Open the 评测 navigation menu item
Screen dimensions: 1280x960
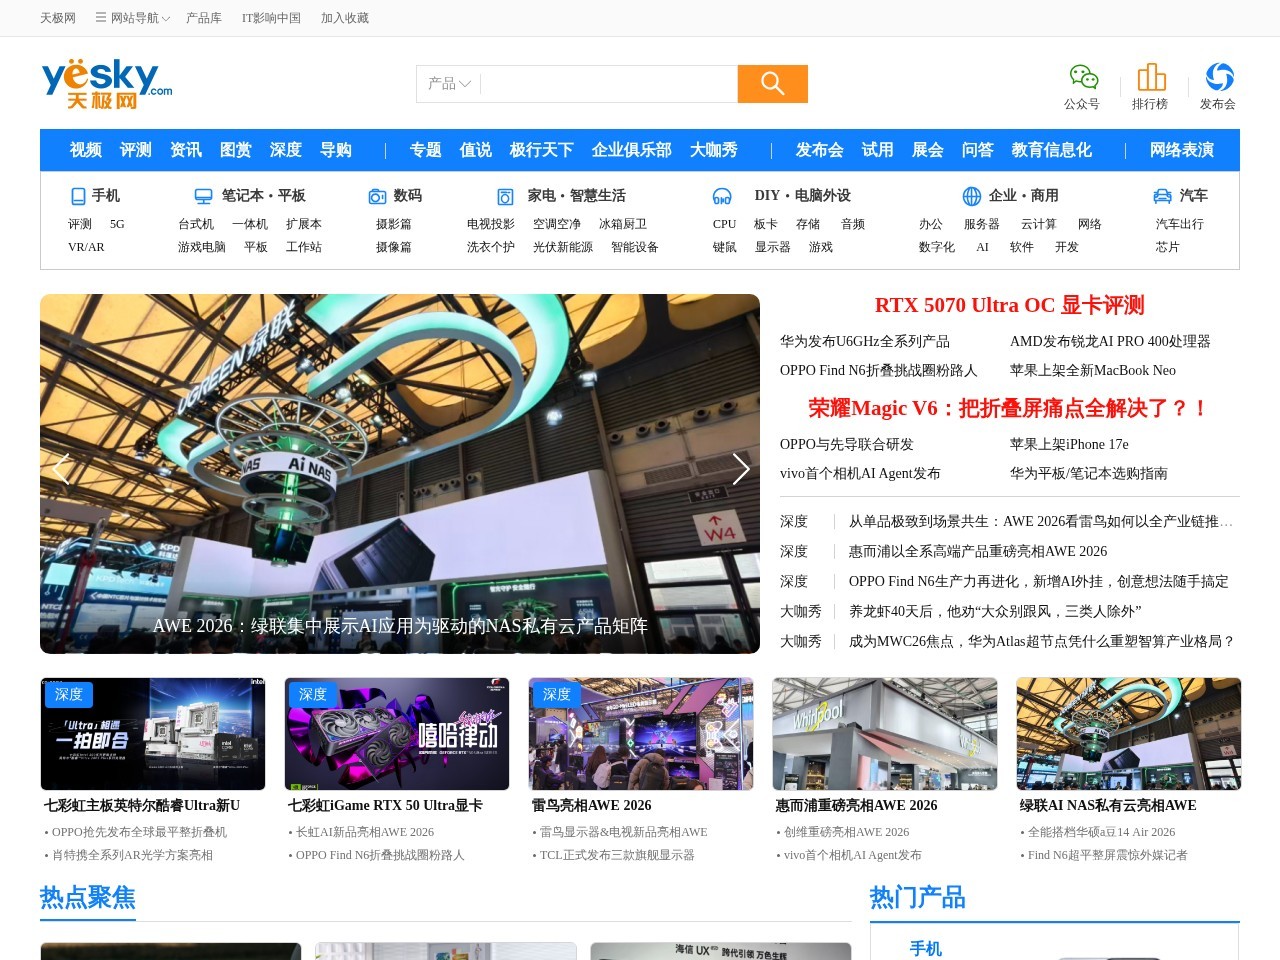coord(135,150)
